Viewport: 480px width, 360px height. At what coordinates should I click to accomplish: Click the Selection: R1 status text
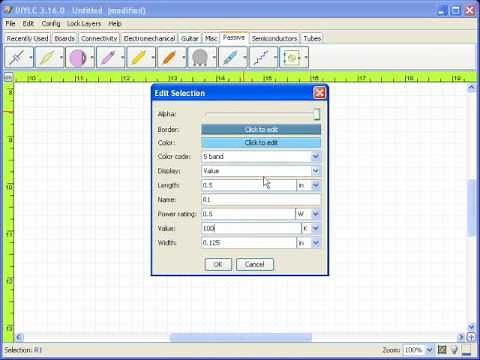(23, 350)
